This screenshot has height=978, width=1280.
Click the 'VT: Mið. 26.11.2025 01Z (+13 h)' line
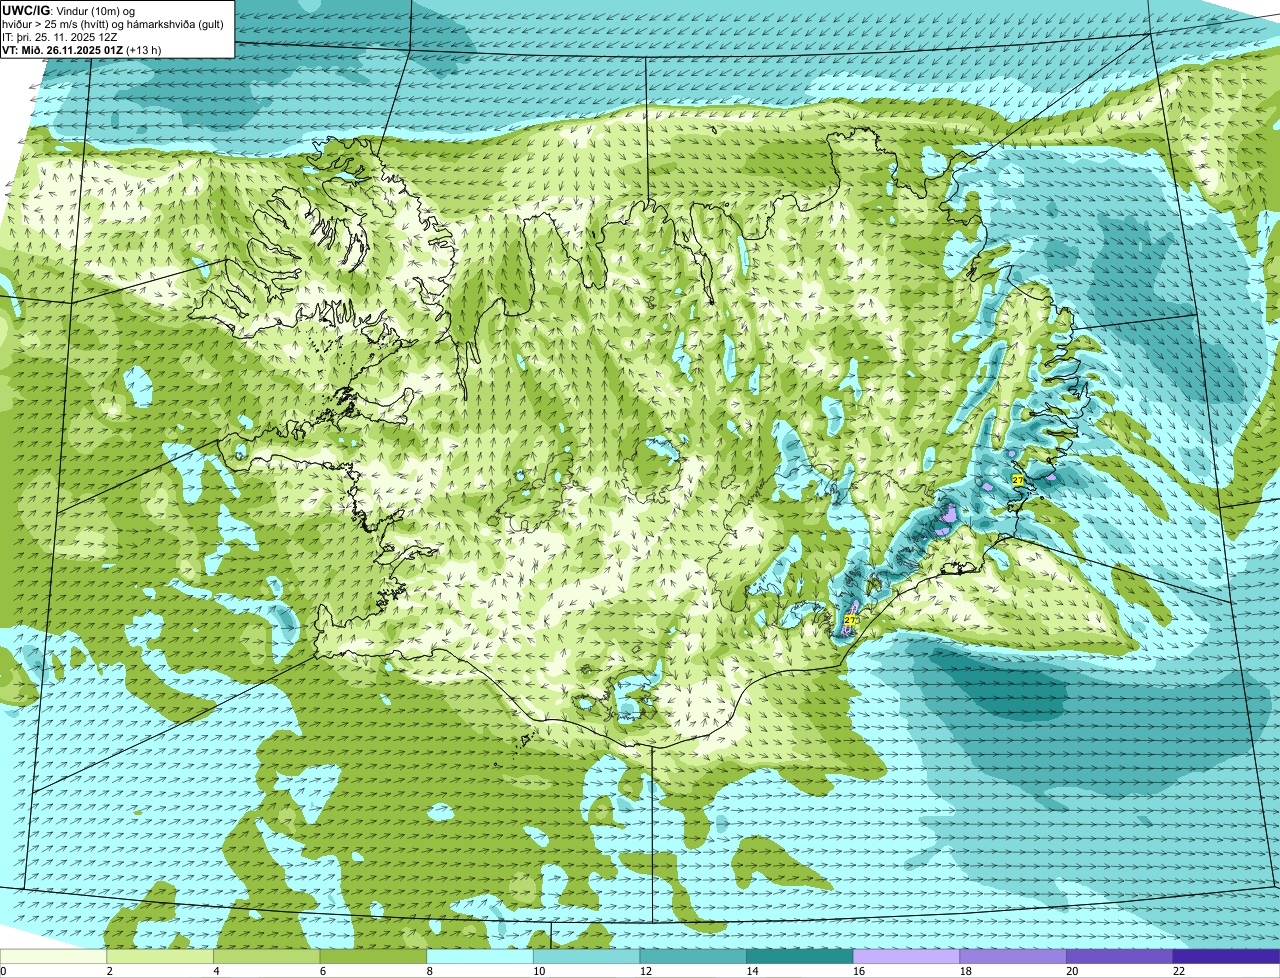click(82, 49)
